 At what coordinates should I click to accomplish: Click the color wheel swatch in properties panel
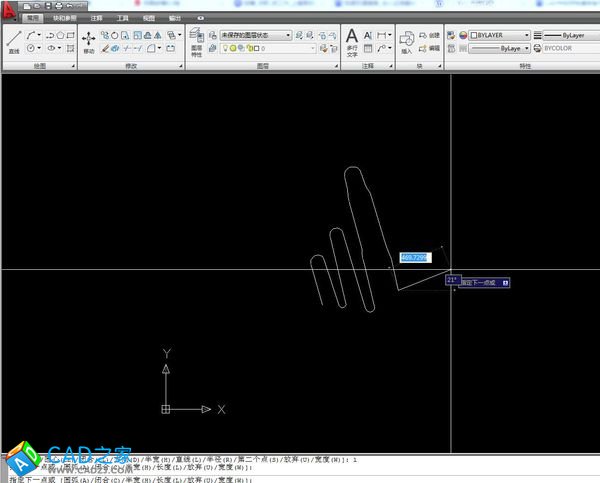[463, 34]
